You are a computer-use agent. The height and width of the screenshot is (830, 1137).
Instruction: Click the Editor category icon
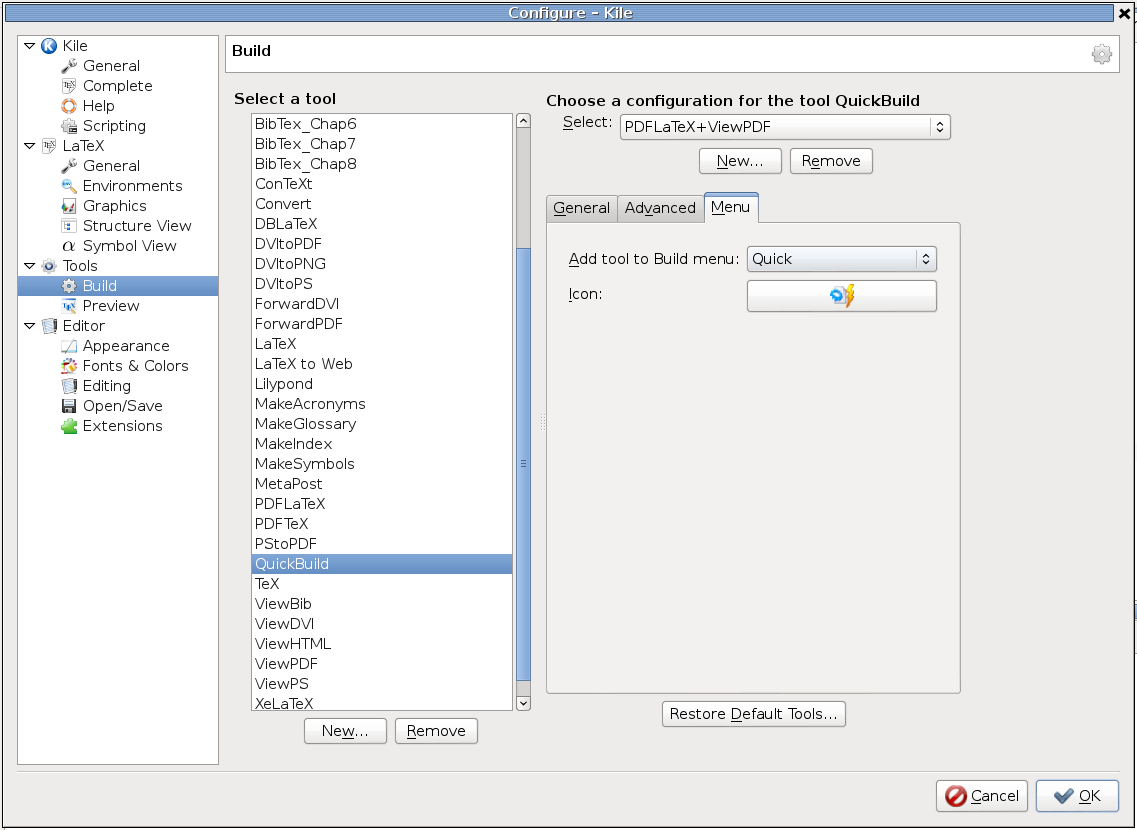coord(49,326)
